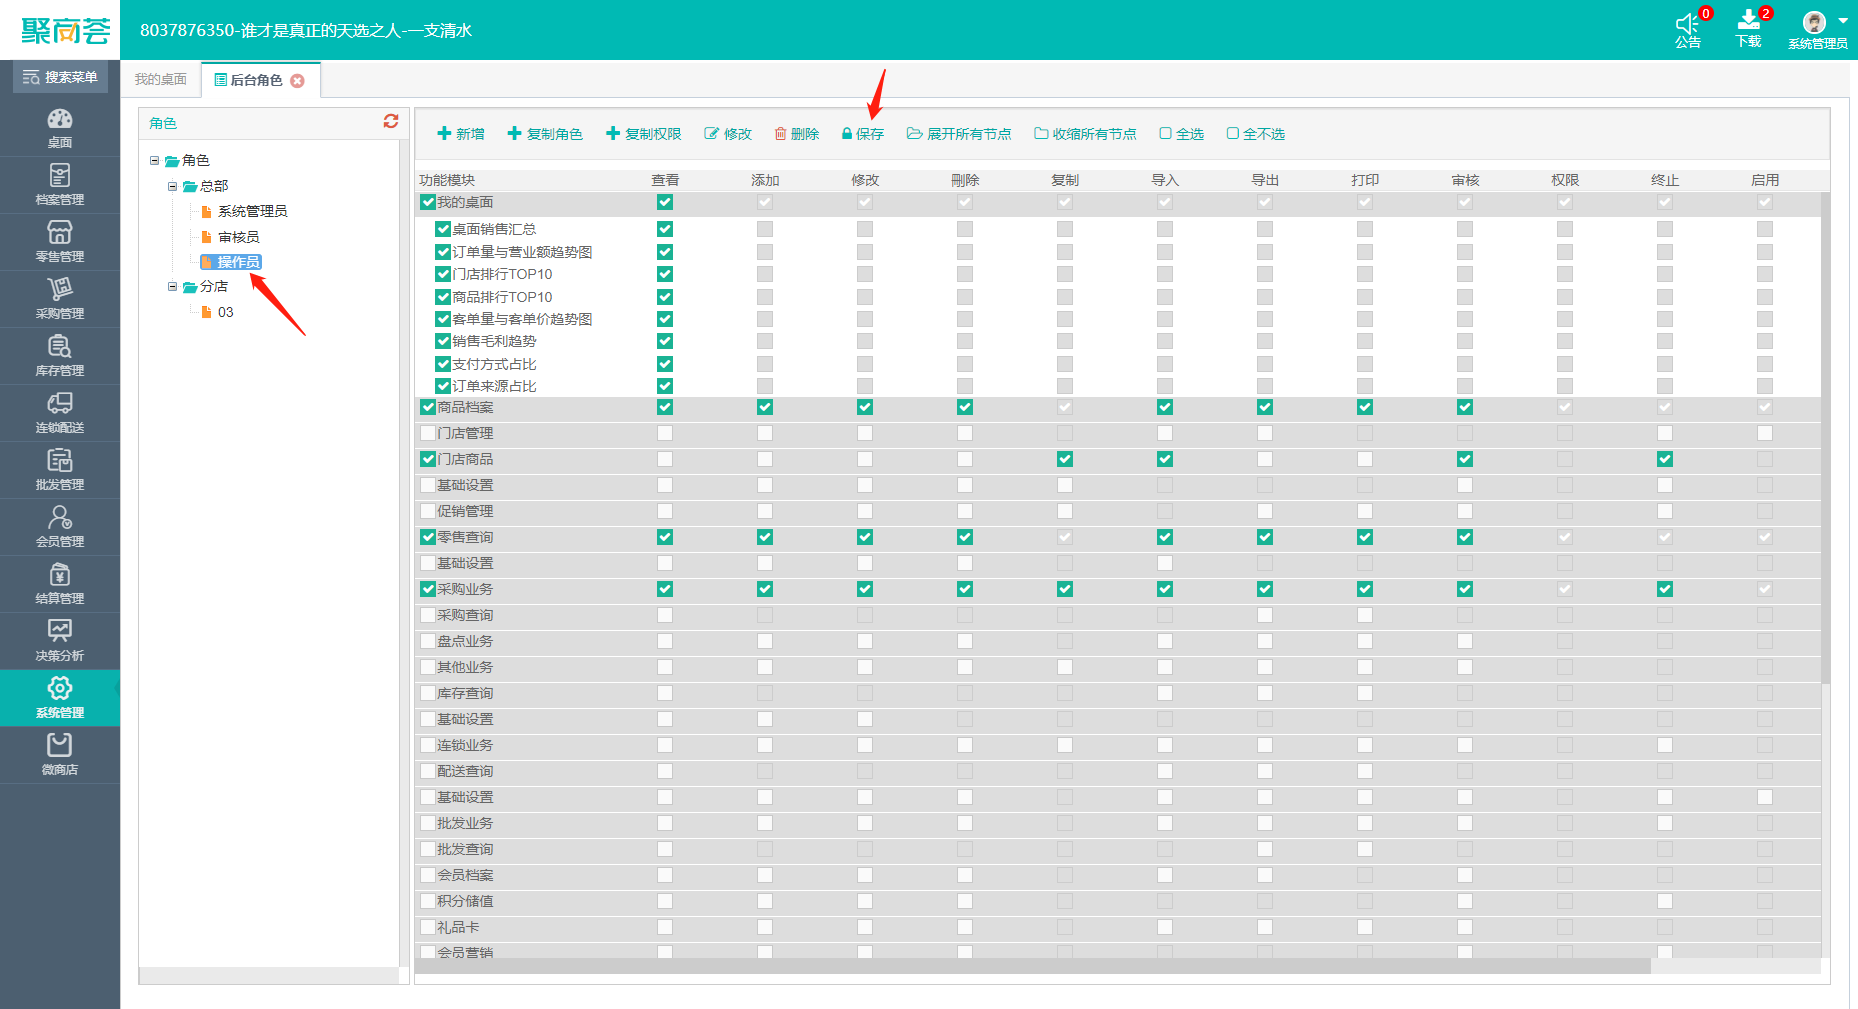Open 微商店 in the sidebar

[x=59, y=754]
